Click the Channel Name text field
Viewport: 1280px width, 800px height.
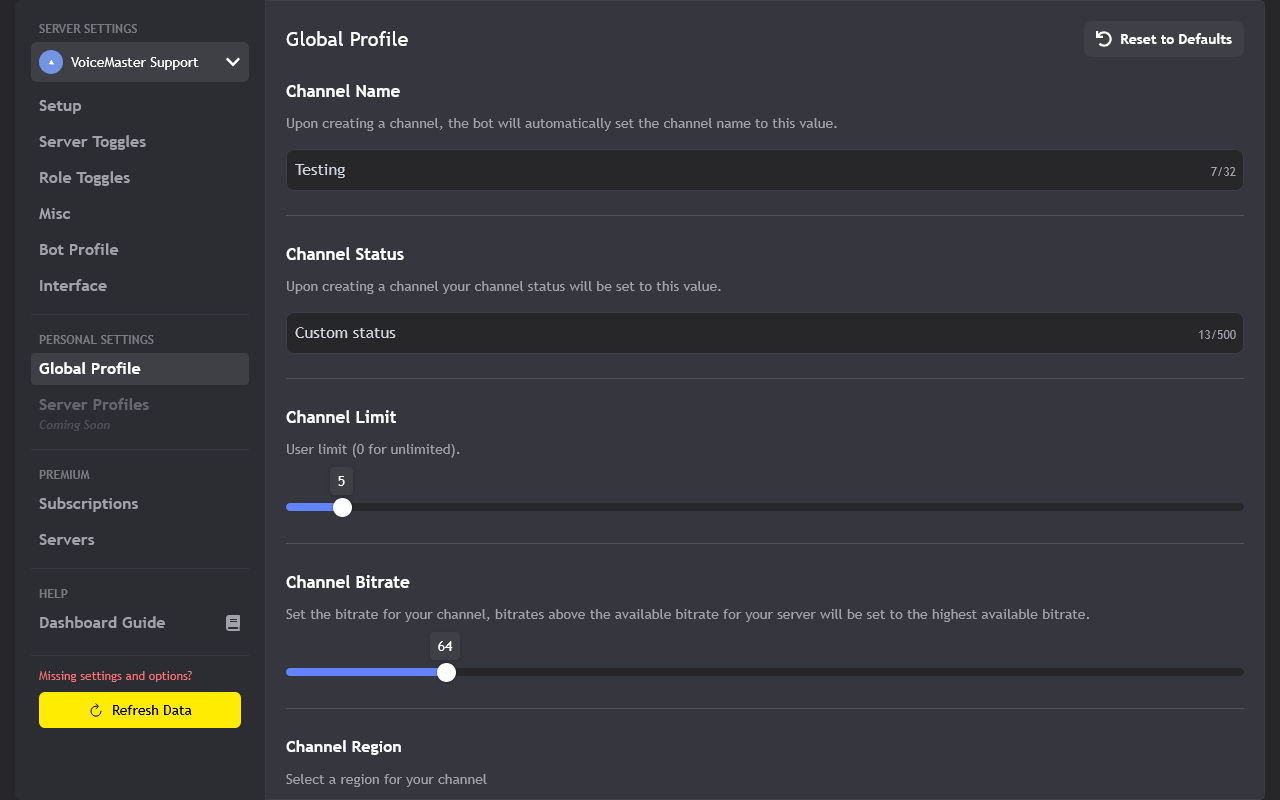[x=764, y=170]
